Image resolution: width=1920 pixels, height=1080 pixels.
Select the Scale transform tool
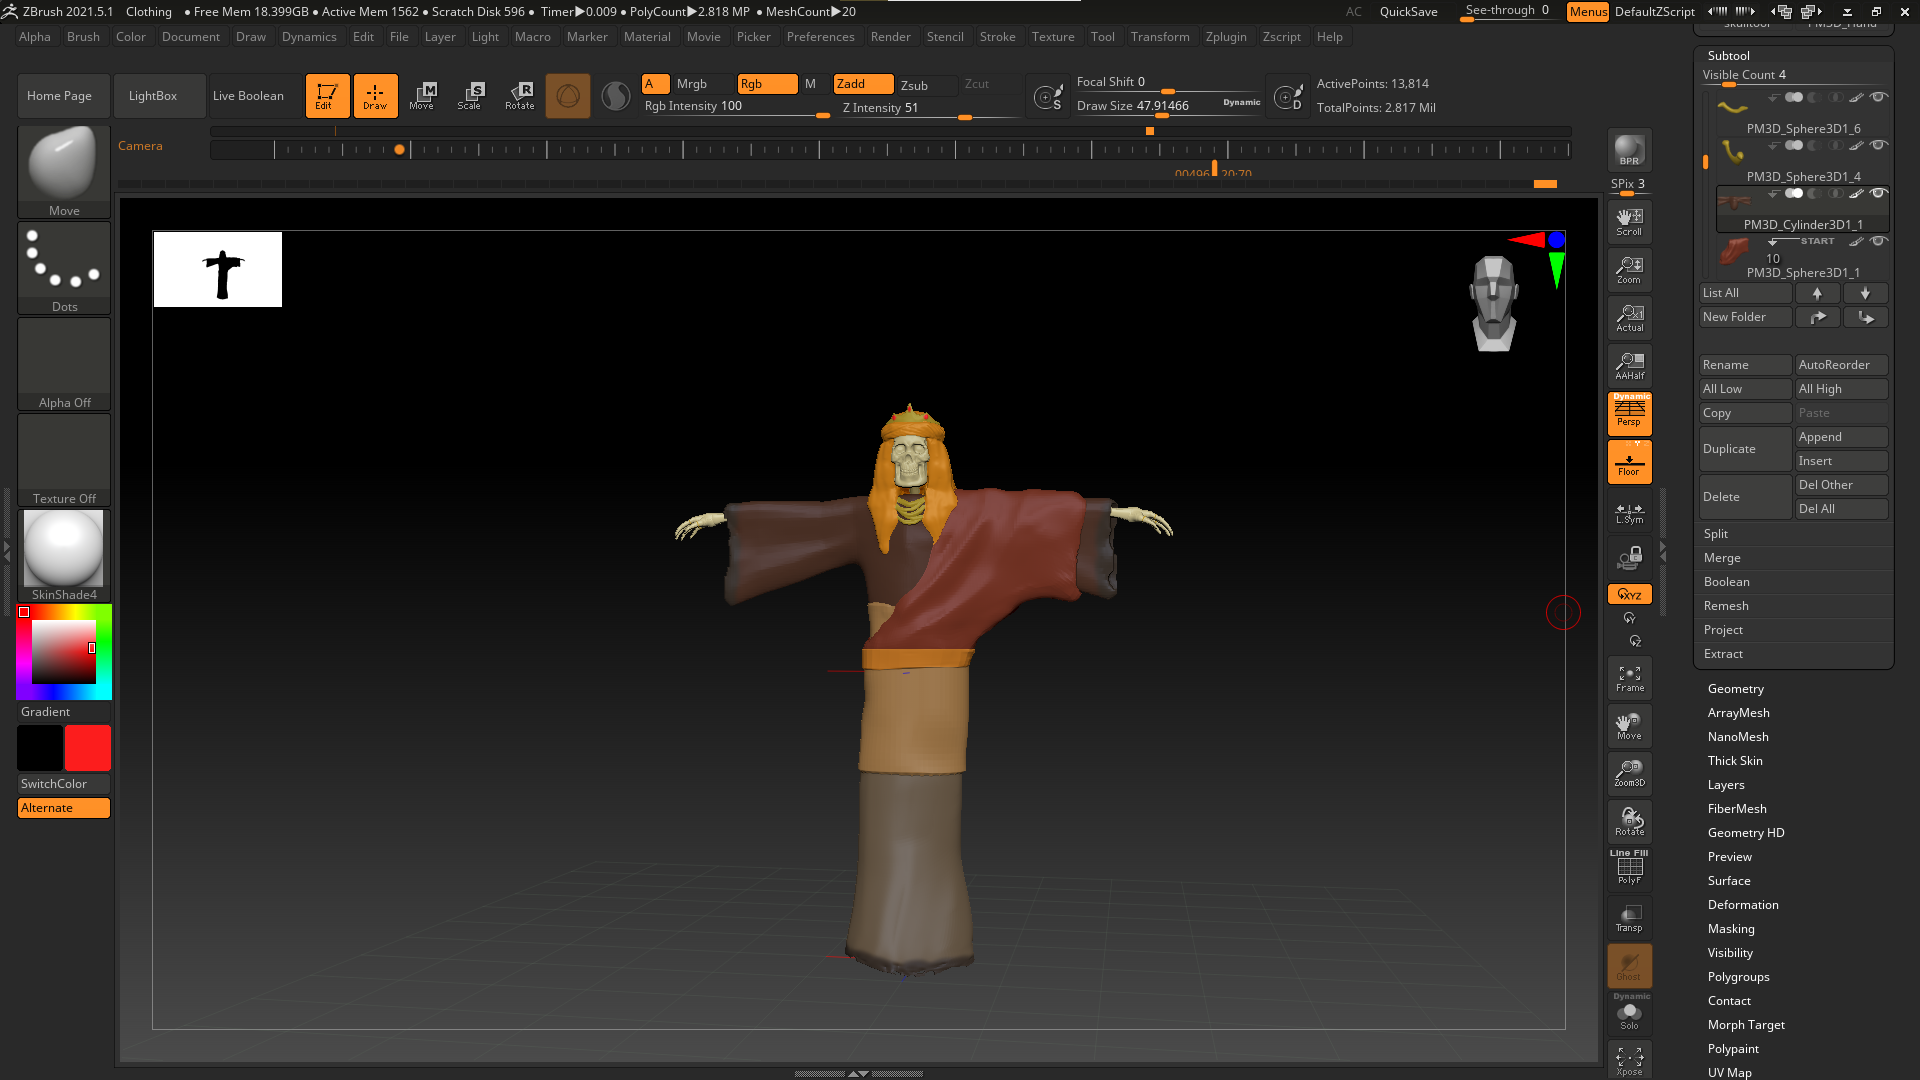[x=470, y=96]
